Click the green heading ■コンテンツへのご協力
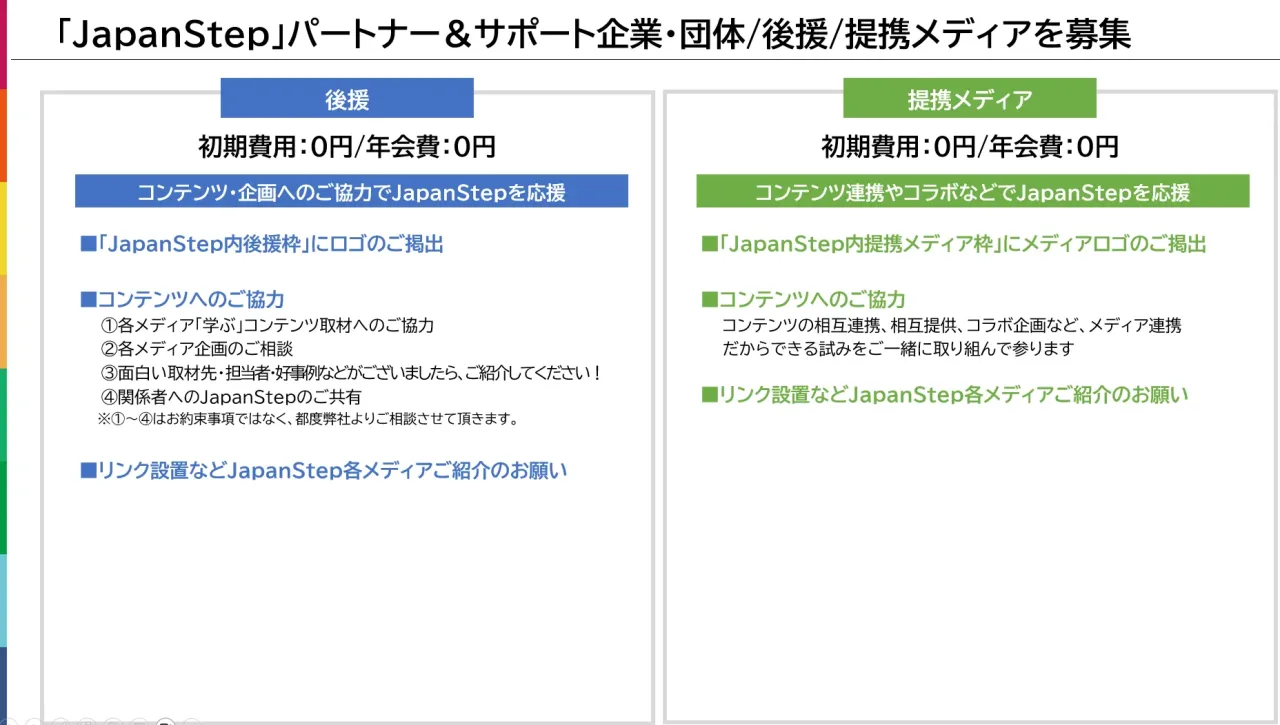 click(x=804, y=299)
